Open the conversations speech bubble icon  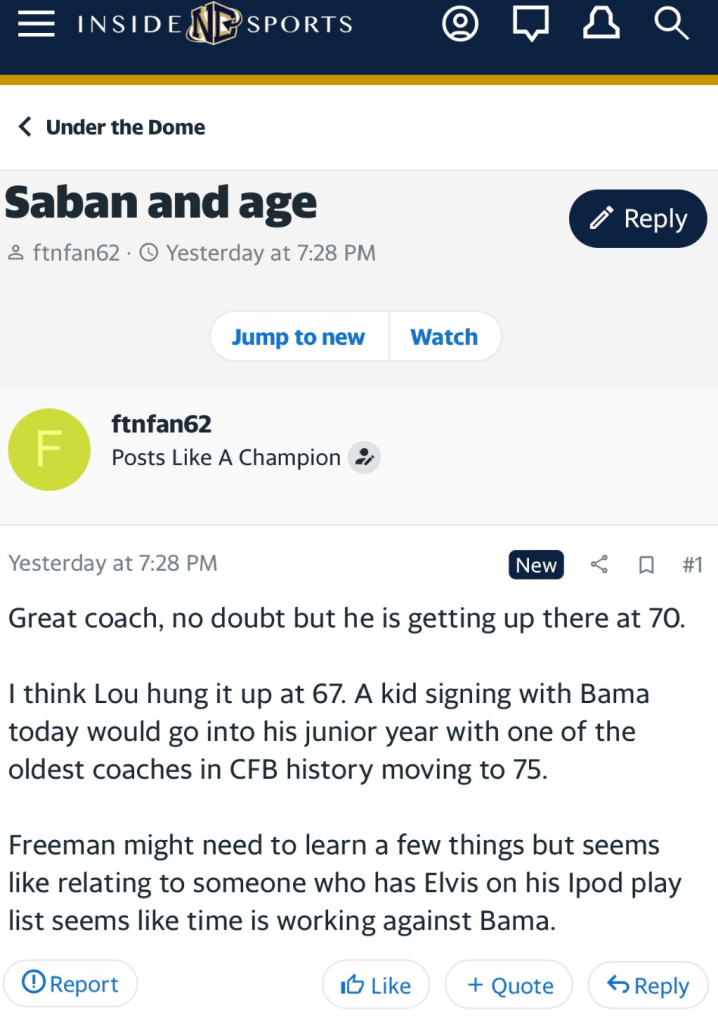[x=531, y=25]
